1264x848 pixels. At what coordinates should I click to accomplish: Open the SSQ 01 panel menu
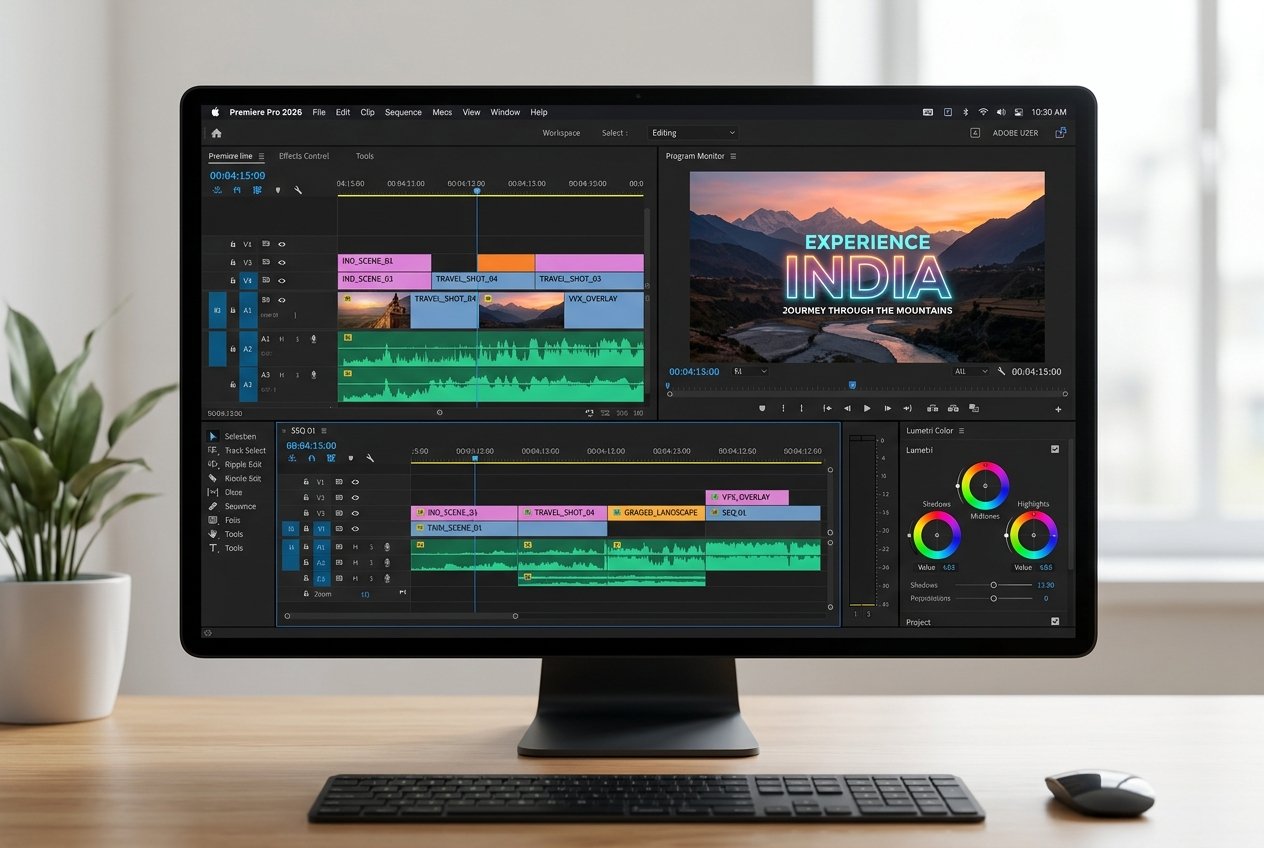324,431
